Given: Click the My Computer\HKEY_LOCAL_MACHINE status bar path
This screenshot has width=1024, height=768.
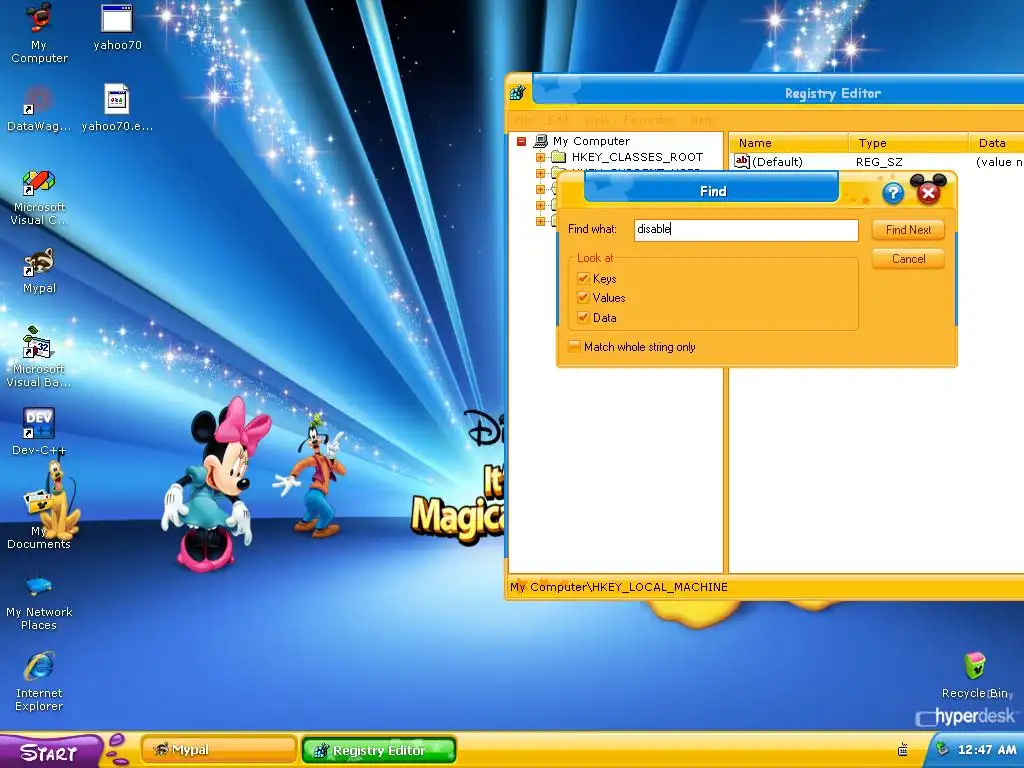Looking at the screenshot, I should [x=618, y=587].
